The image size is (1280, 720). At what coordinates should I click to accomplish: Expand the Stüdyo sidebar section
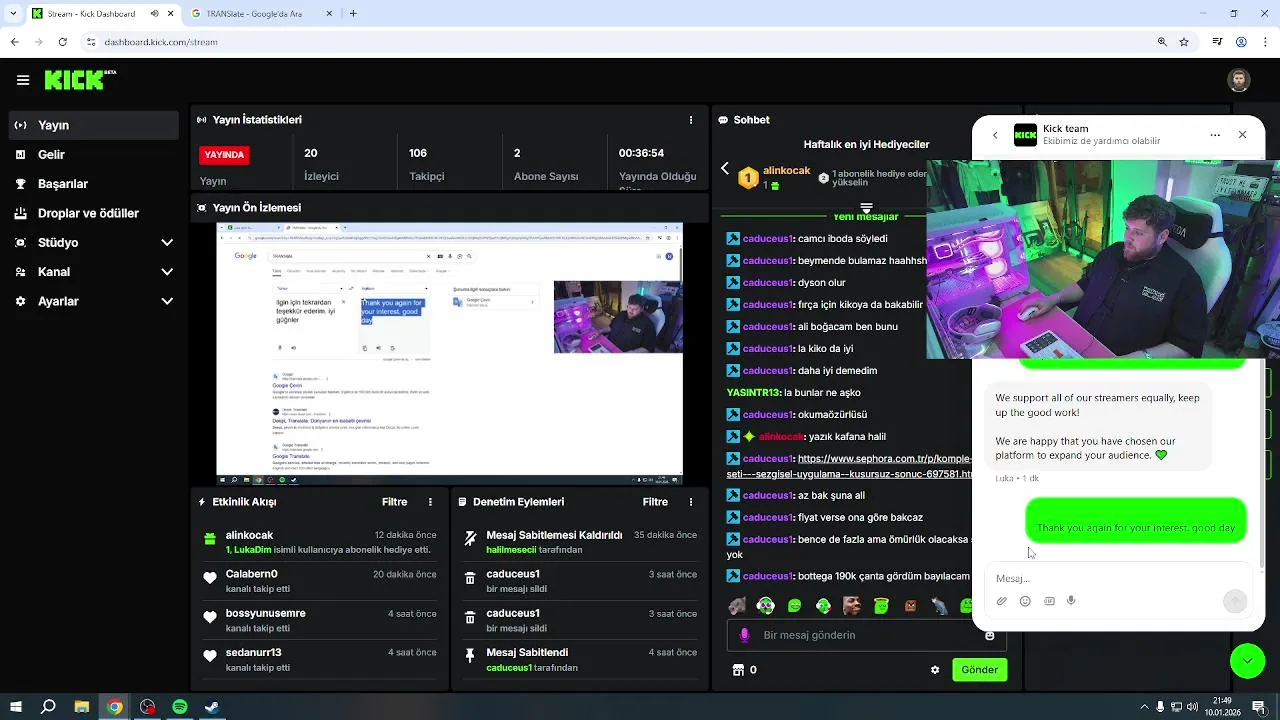[x=95, y=242]
